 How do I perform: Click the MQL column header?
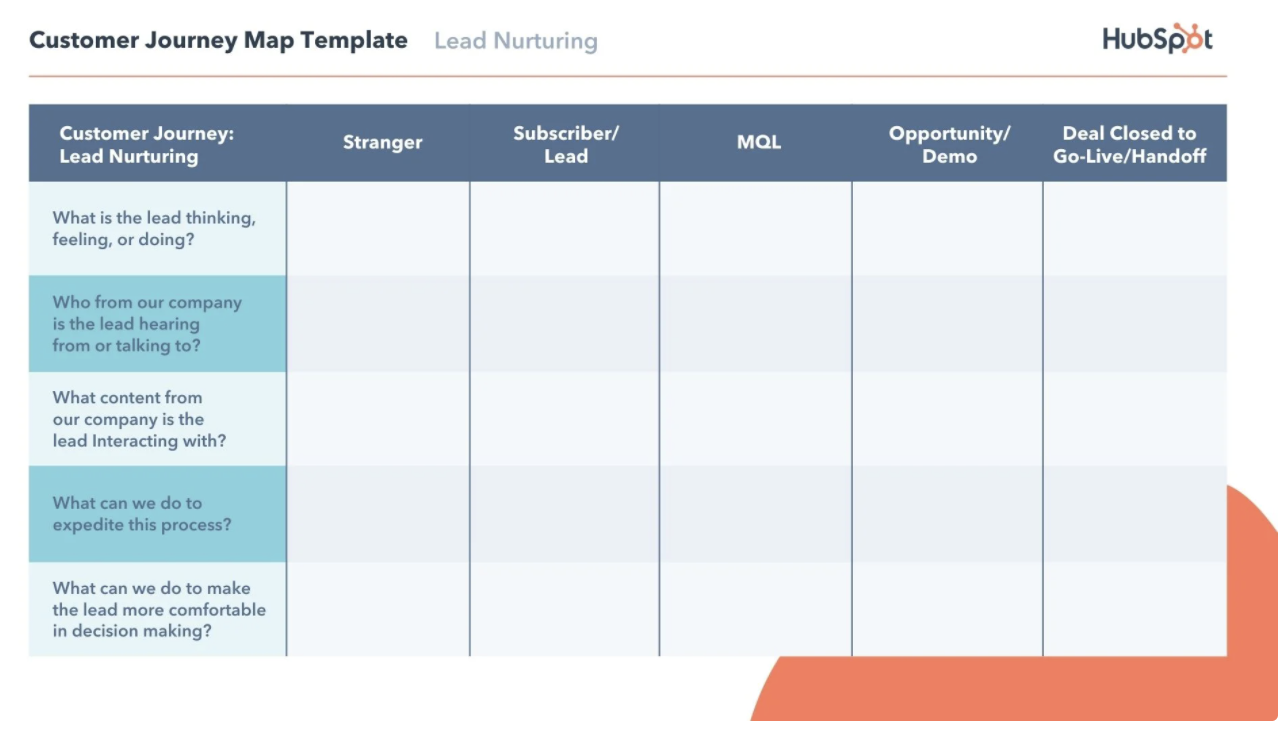coord(758,143)
